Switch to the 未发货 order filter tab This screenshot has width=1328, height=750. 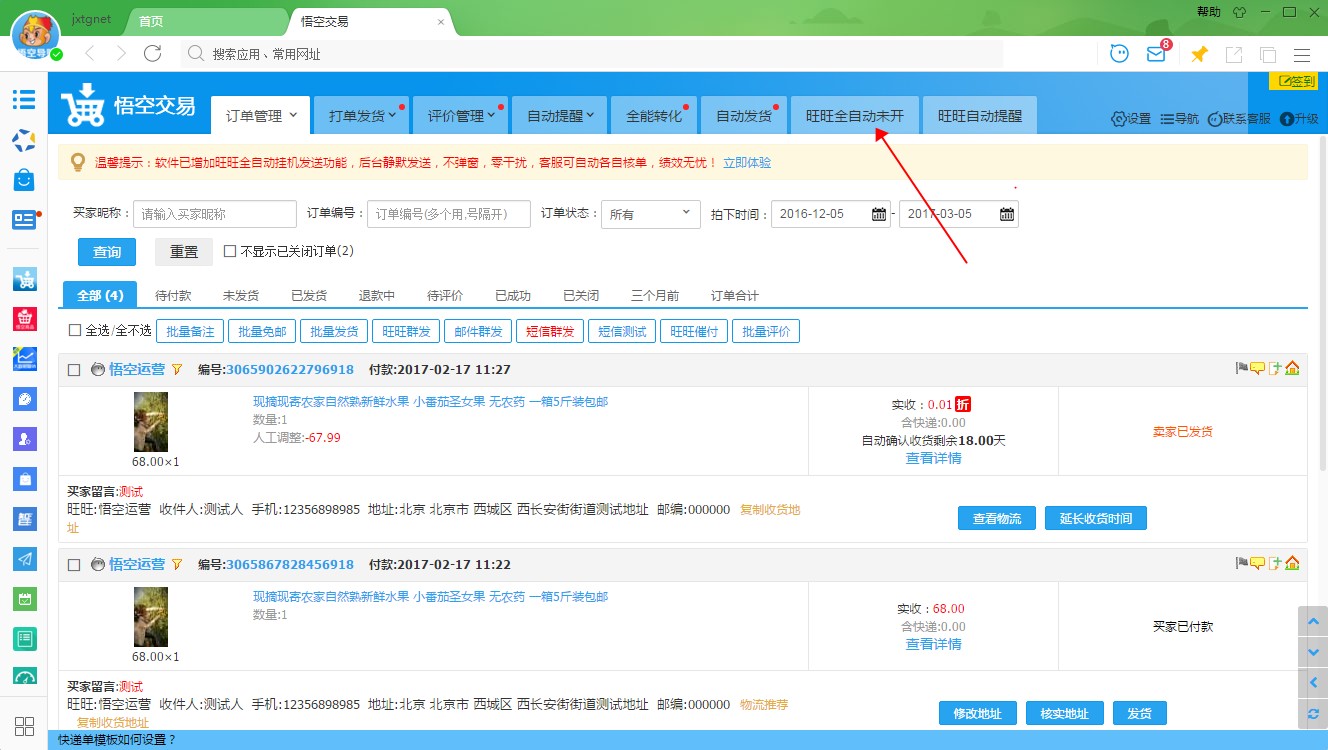point(241,295)
